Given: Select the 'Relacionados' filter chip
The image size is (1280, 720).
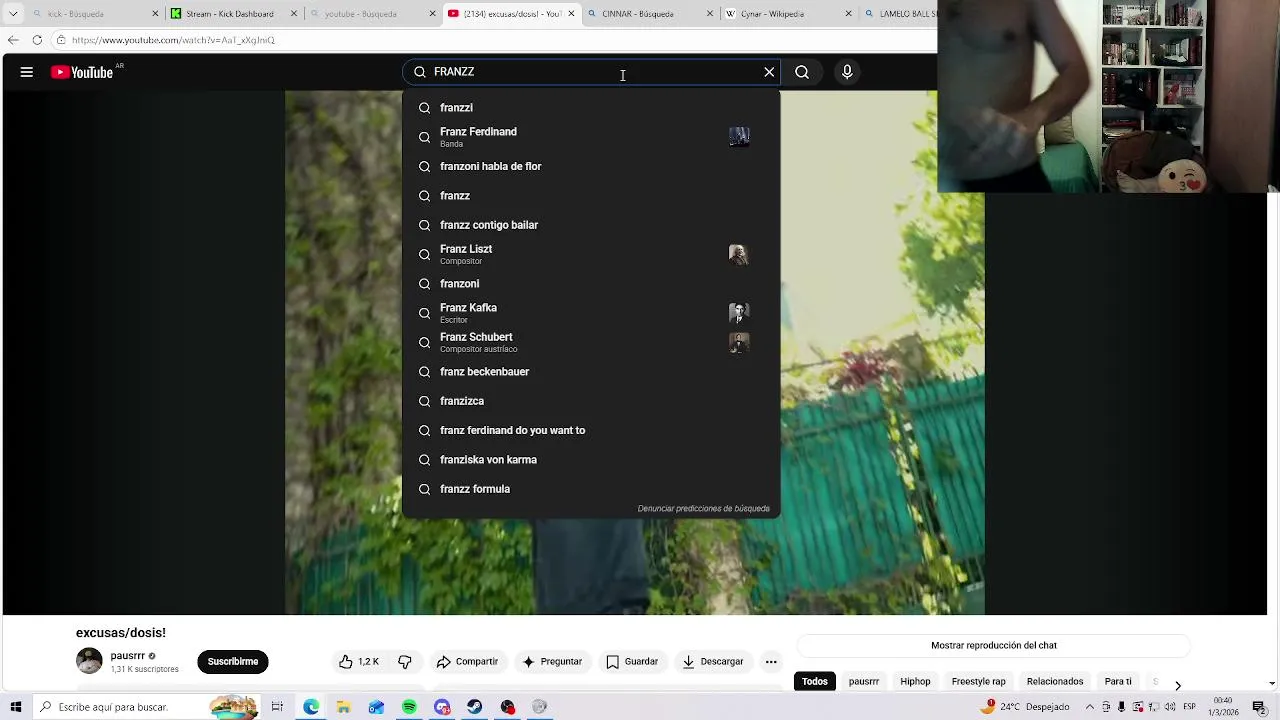Looking at the screenshot, I should (x=1055, y=682).
